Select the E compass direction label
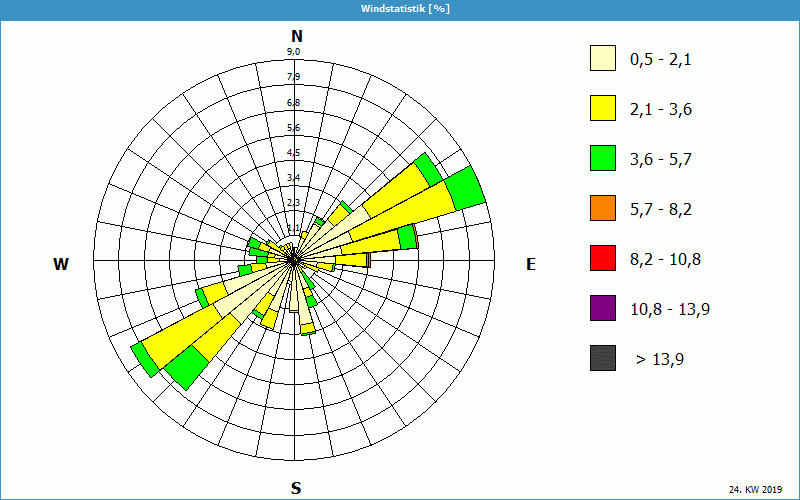Image resolution: width=800 pixels, height=500 pixels. [x=531, y=265]
